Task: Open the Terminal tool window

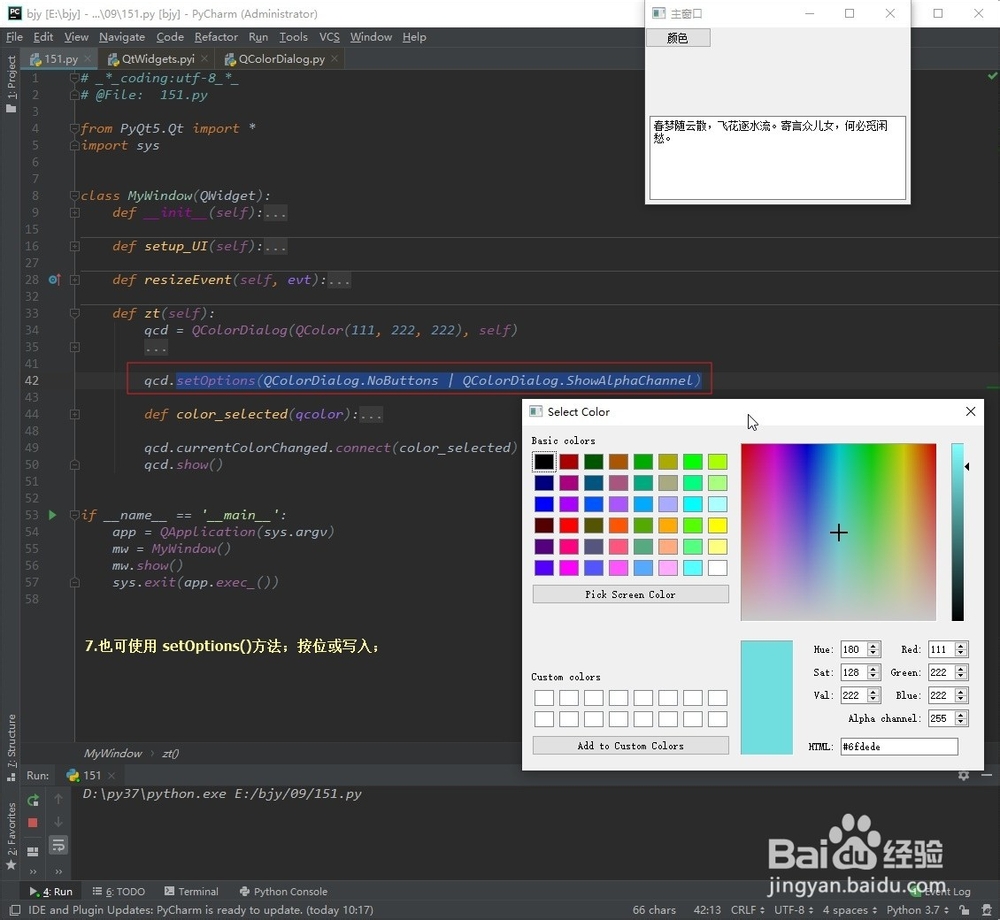Action: click(191, 891)
